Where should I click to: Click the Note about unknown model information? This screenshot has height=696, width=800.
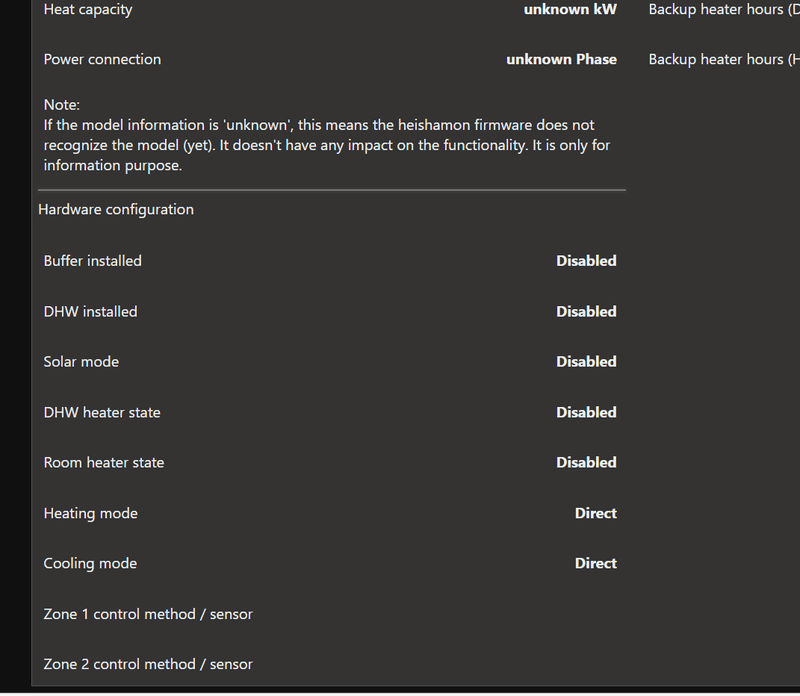326,135
